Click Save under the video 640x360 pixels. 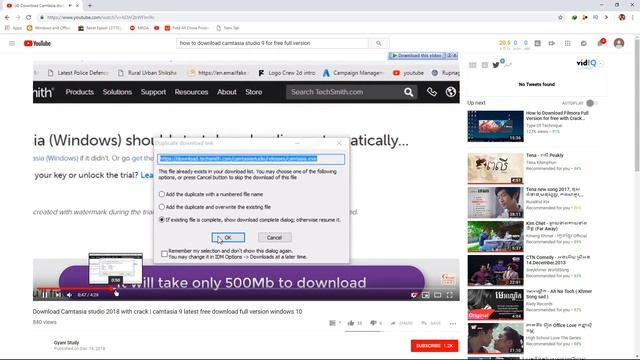pyautogui.click(x=431, y=323)
